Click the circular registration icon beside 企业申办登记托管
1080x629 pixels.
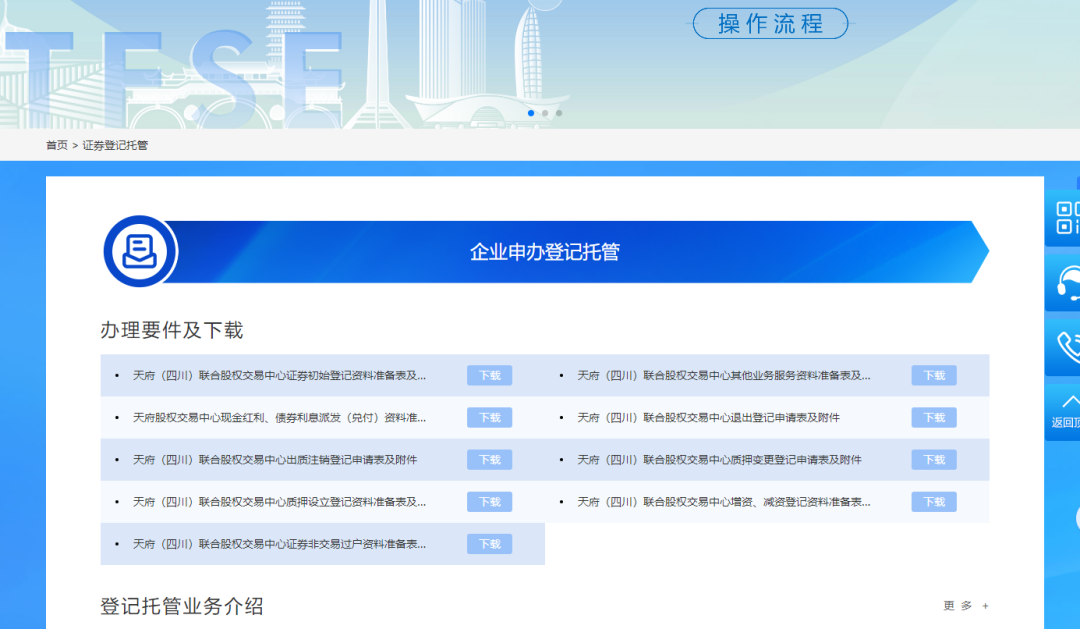pyautogui.click(x=140, y=251)
